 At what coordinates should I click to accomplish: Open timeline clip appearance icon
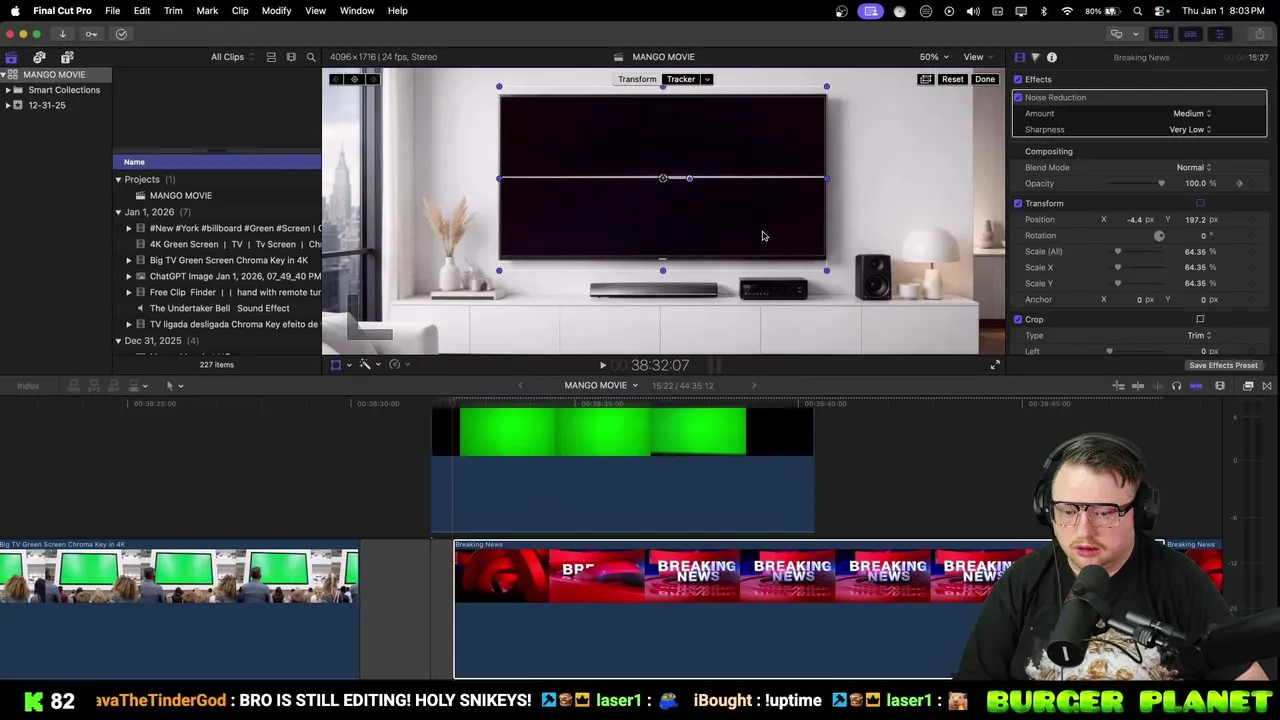click(1220, 386)
